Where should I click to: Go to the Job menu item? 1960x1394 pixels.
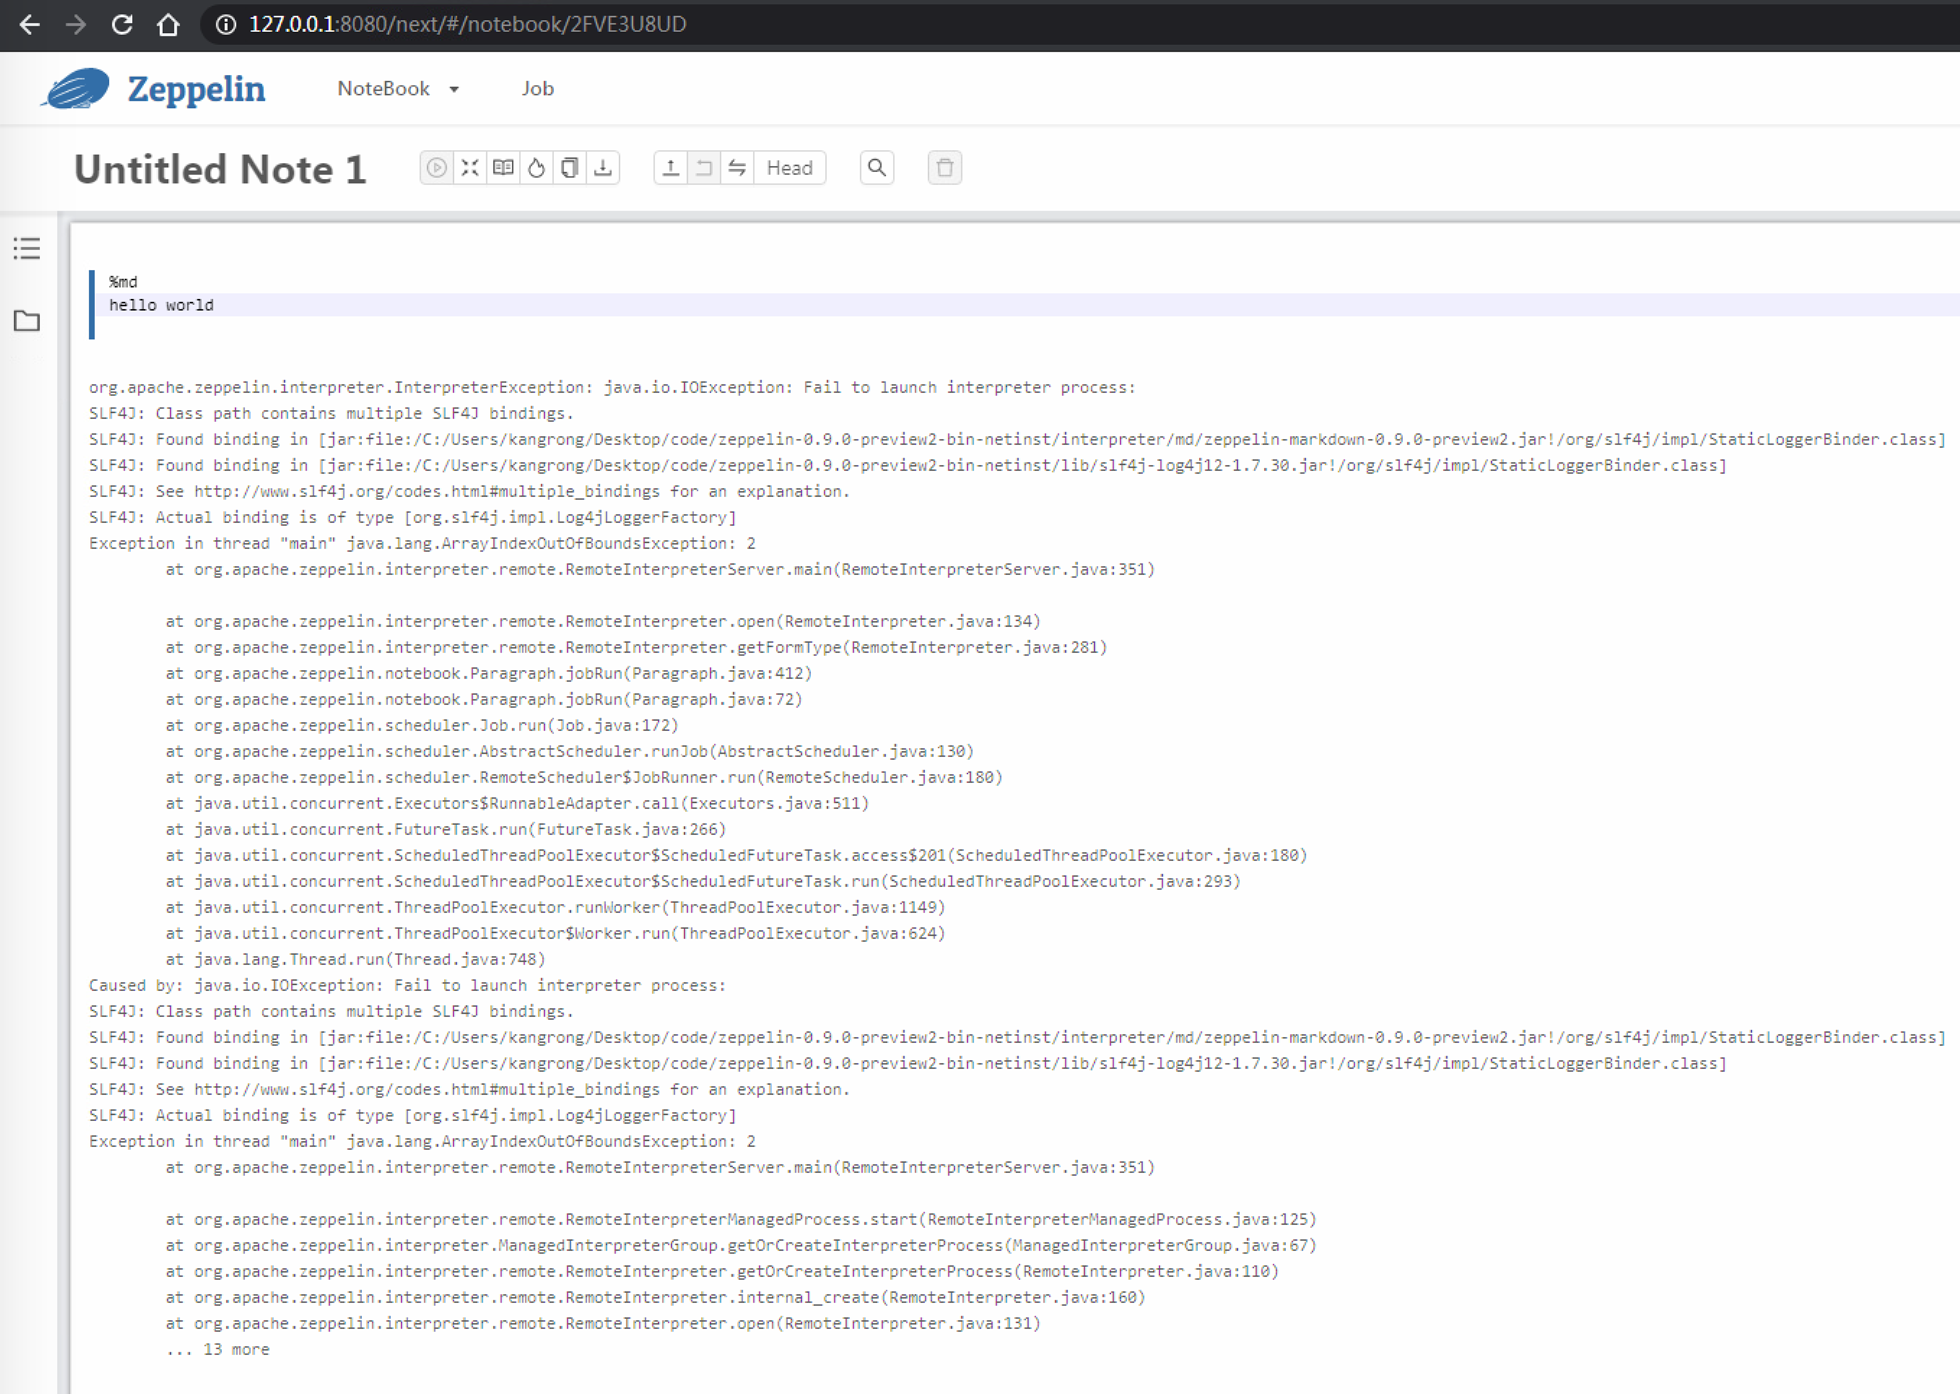point(537,89)
